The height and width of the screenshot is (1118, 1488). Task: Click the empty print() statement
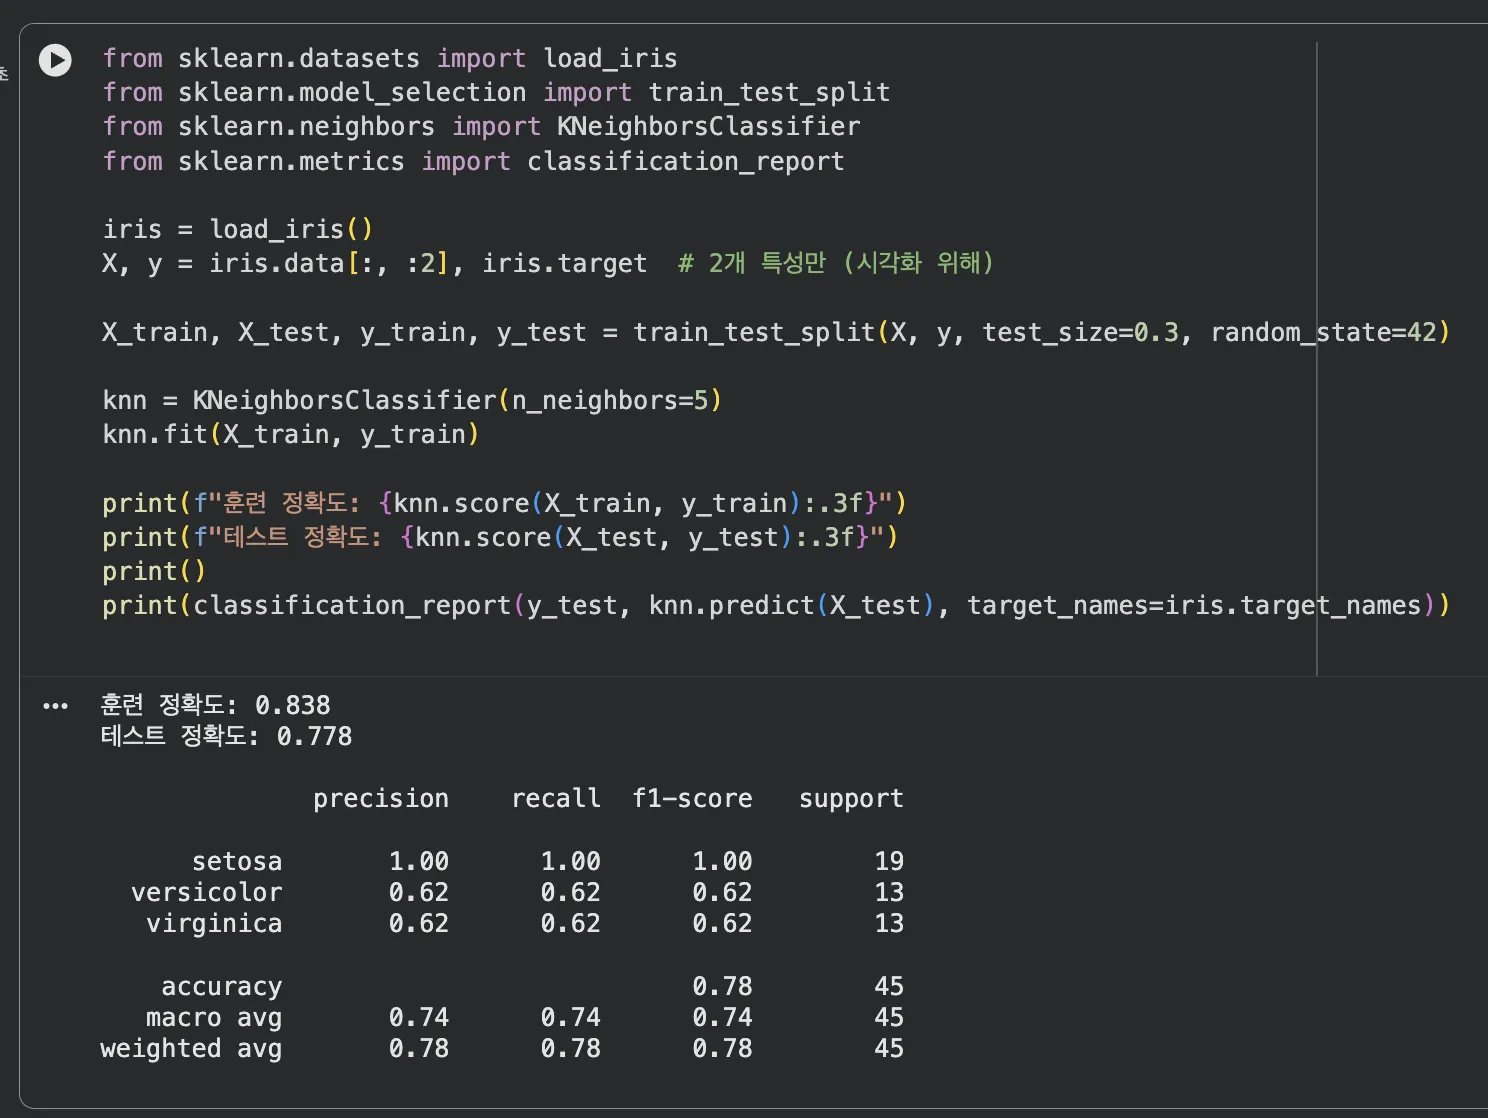click(153, 571)
